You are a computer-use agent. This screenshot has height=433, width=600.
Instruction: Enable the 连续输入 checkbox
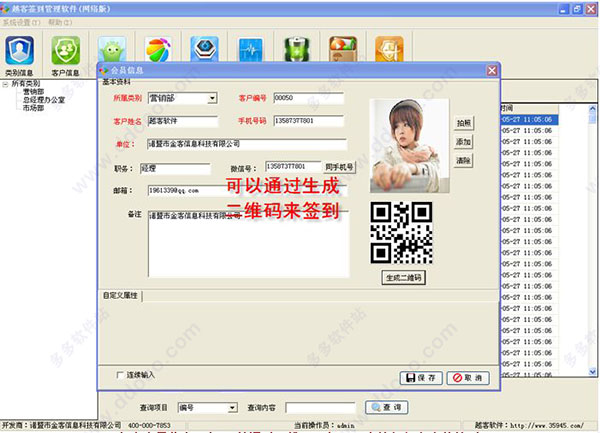tap(120, 375)
